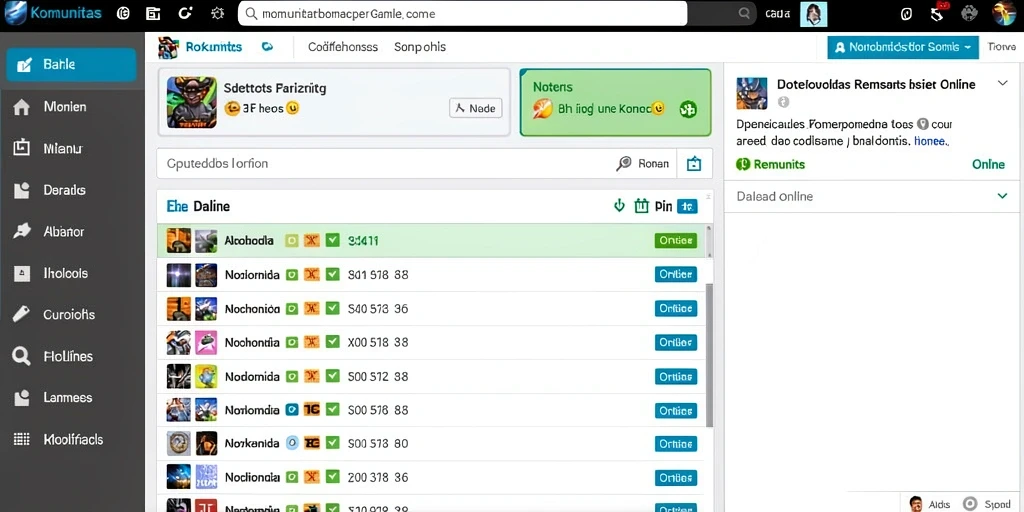Click the clipboard icon next to Ronan
Image resolution: width=1024 pixels, height=512 pixels.
pyautogui.click(x=694, y=164)
